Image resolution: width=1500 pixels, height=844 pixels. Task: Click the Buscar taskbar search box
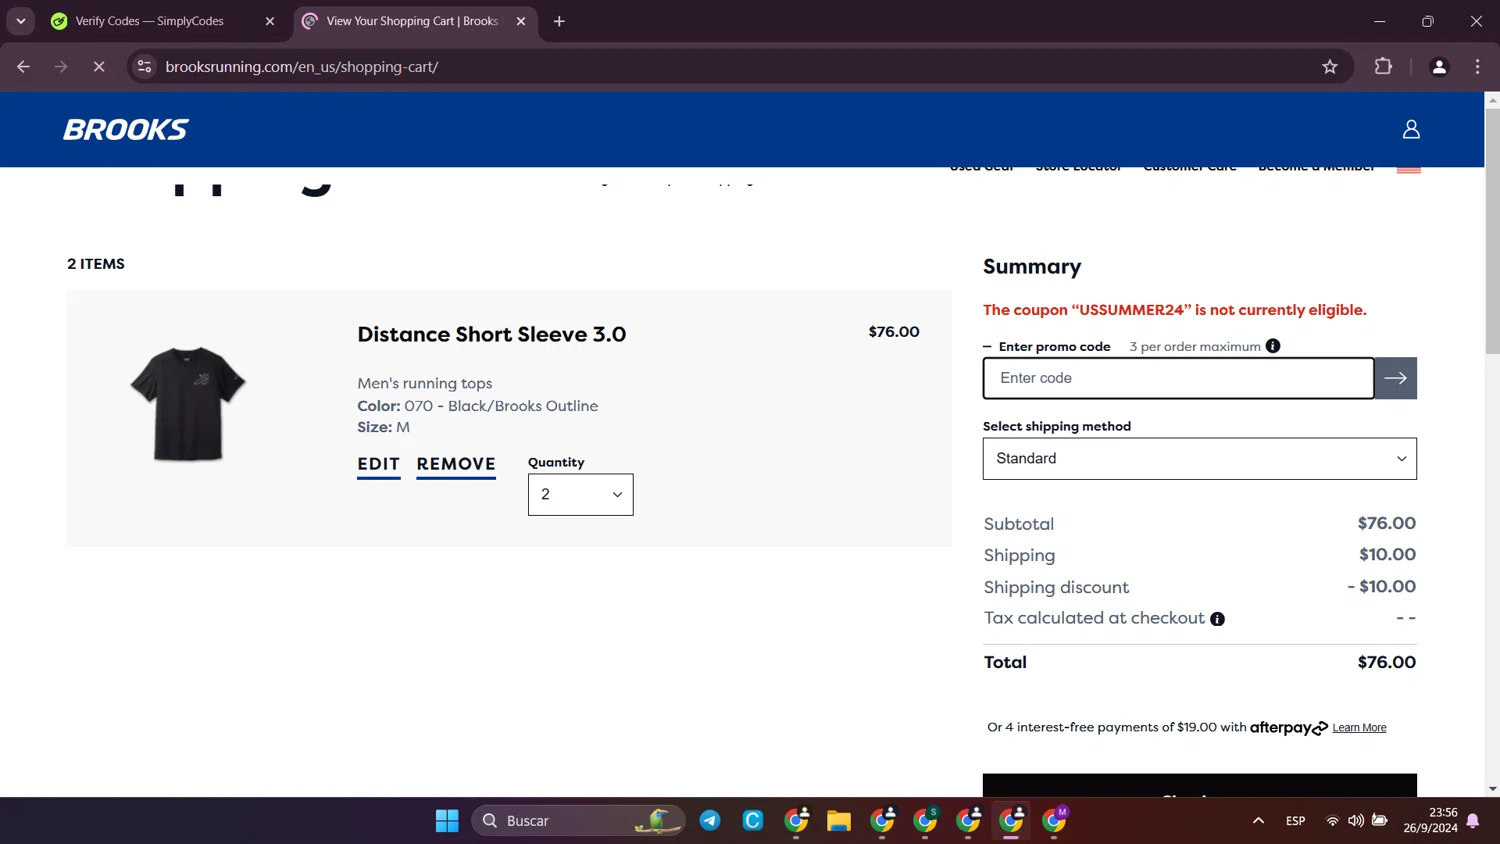(x=578, y=821)
